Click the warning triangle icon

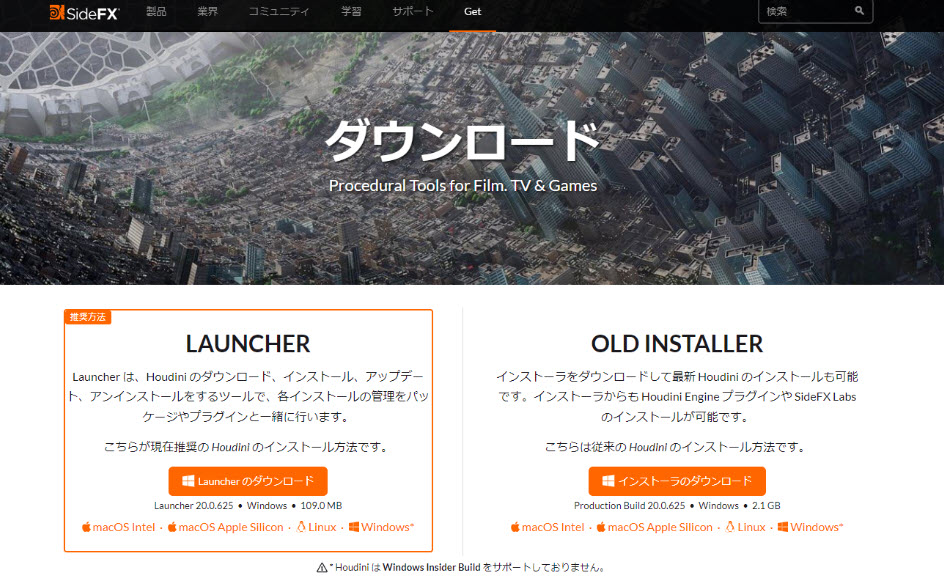(x=322, y=567)
